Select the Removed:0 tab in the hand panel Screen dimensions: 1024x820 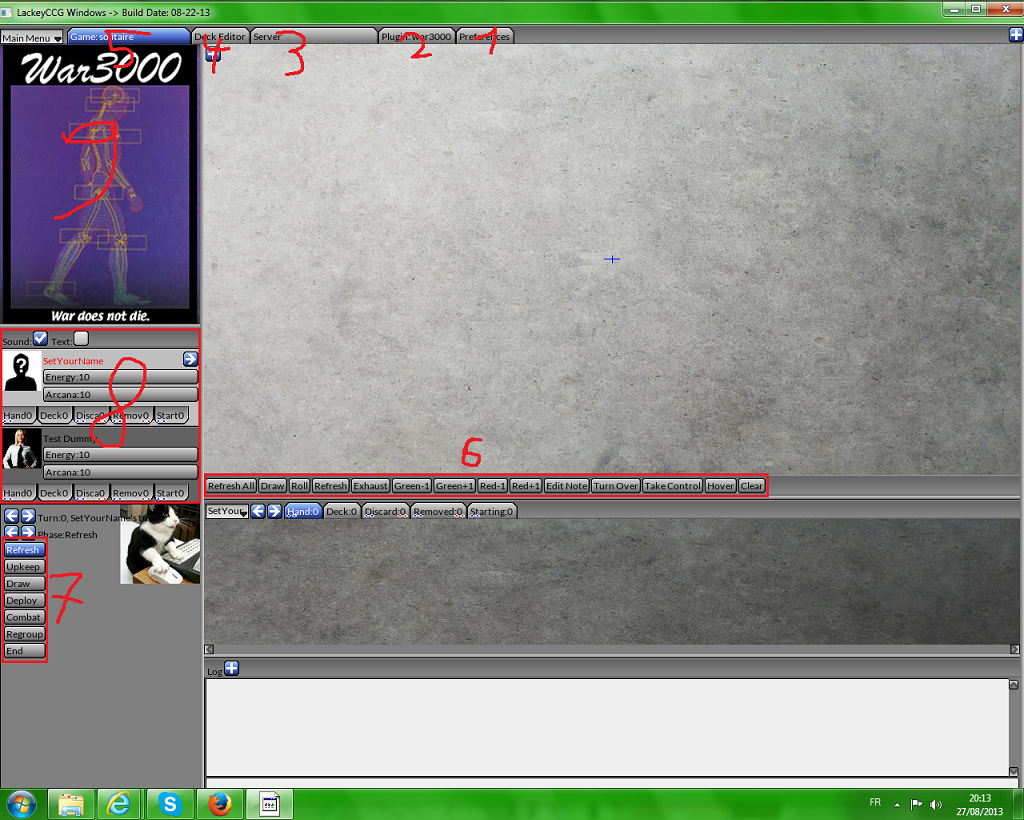438,511
